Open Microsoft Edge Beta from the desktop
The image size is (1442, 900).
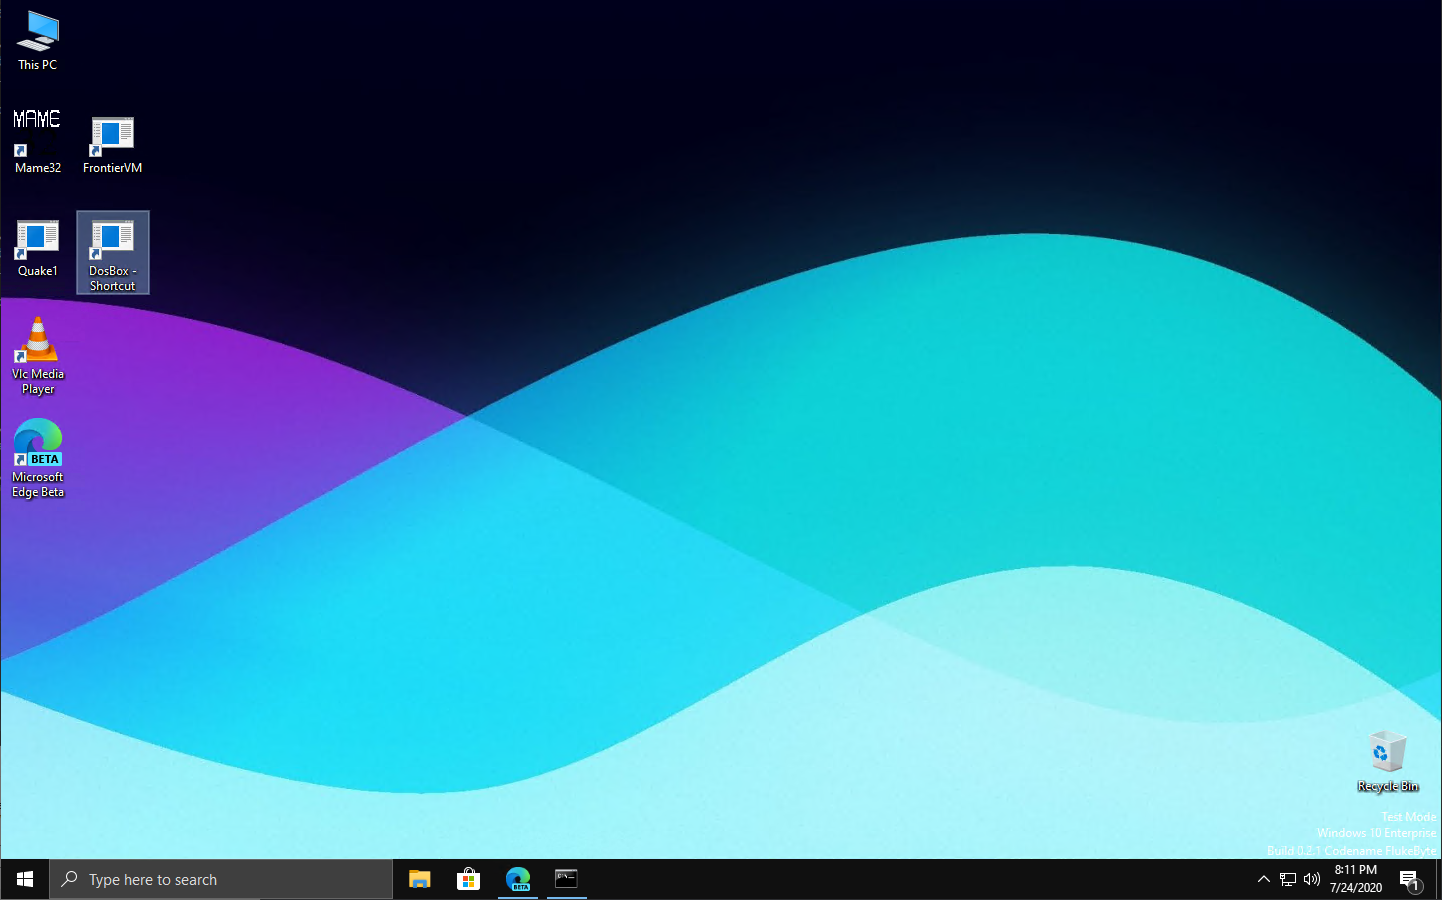pyautogui.click(x=37, y=440)
